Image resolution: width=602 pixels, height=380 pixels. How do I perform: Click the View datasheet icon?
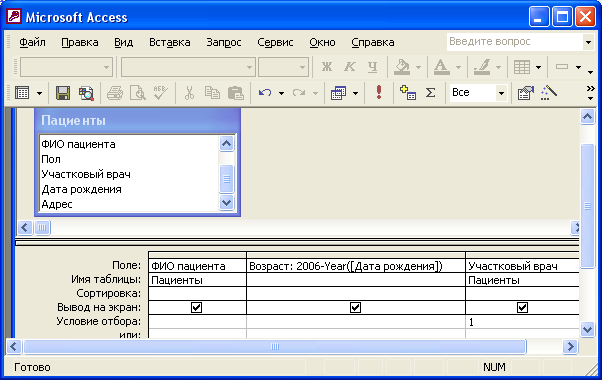22,93
